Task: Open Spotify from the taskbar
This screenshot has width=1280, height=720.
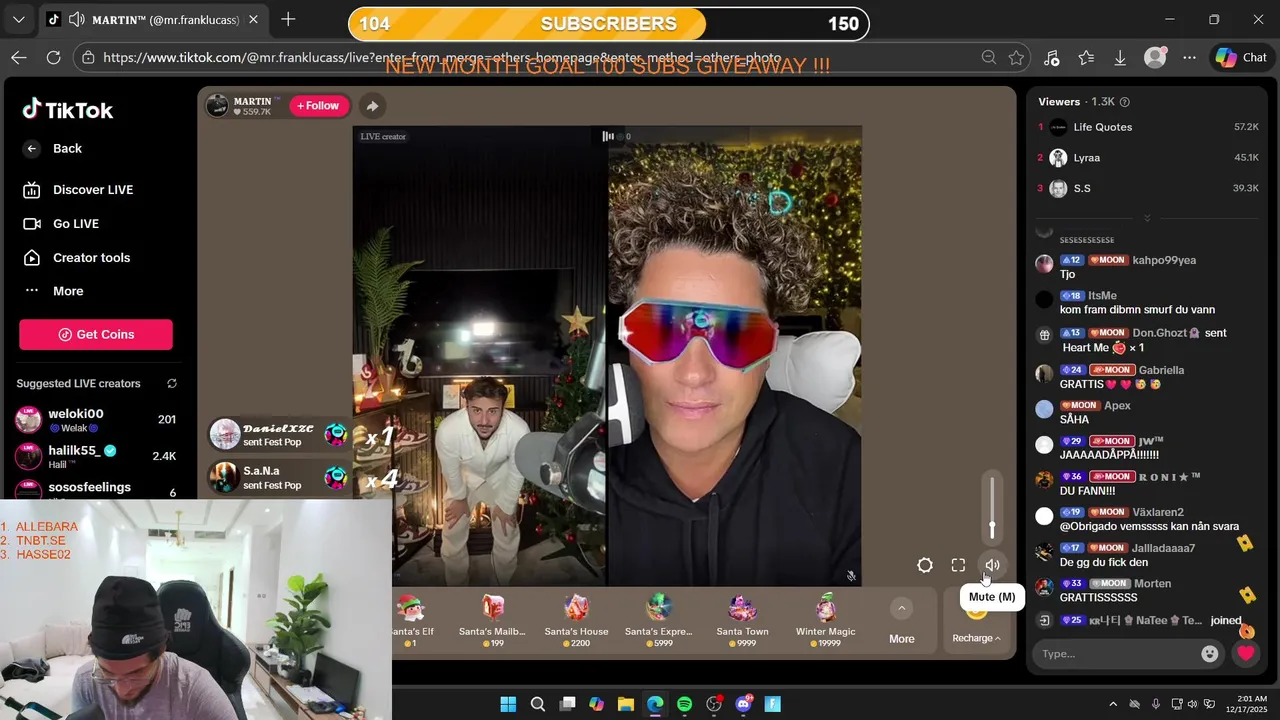Action: point(684,704)
